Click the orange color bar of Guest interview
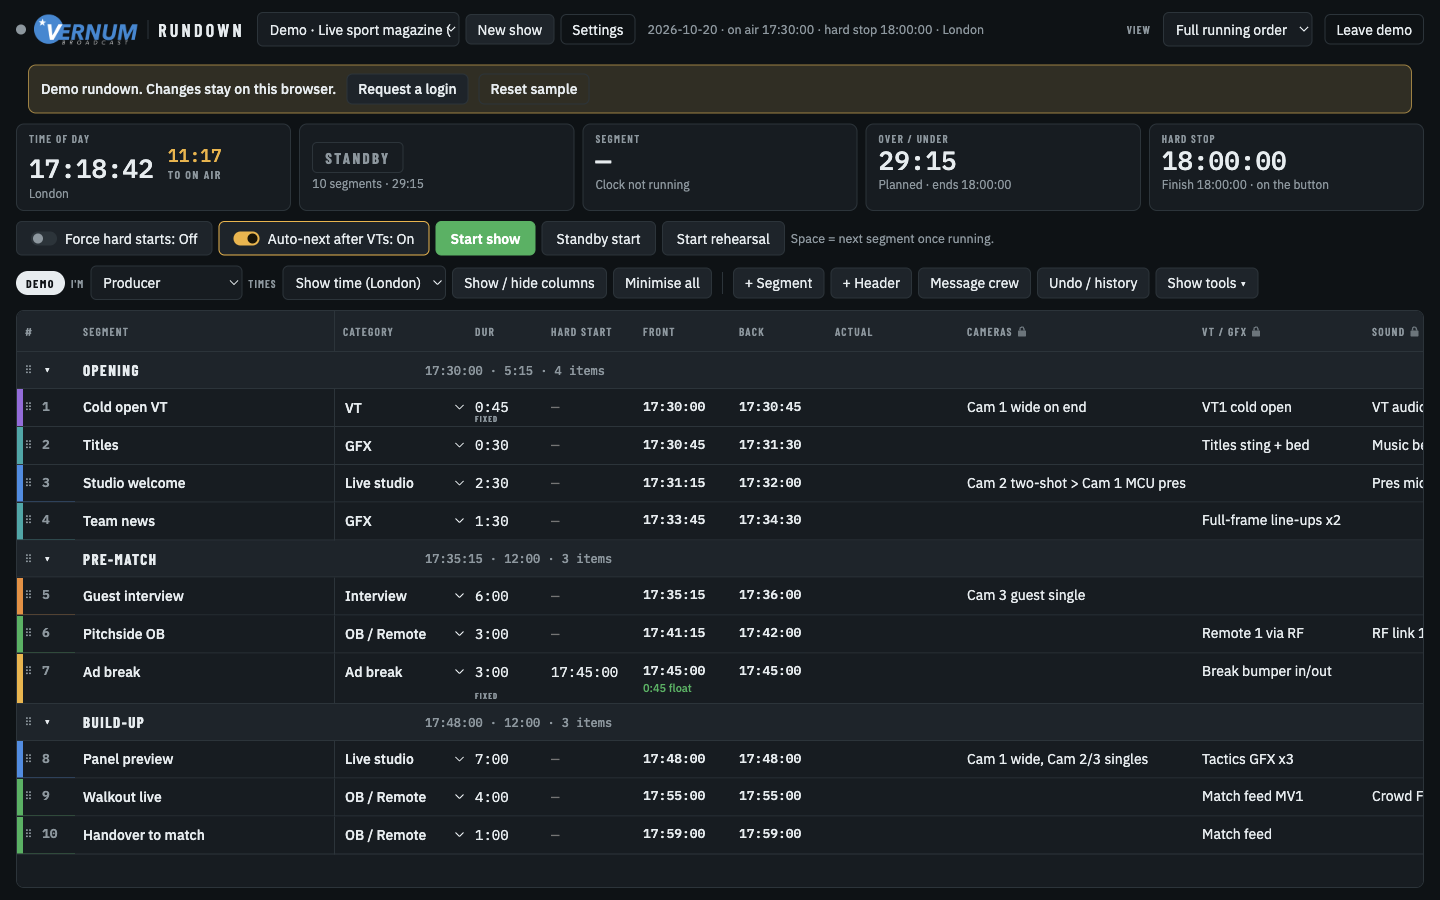Viewport: 1440px width, 900px height. 20,595
